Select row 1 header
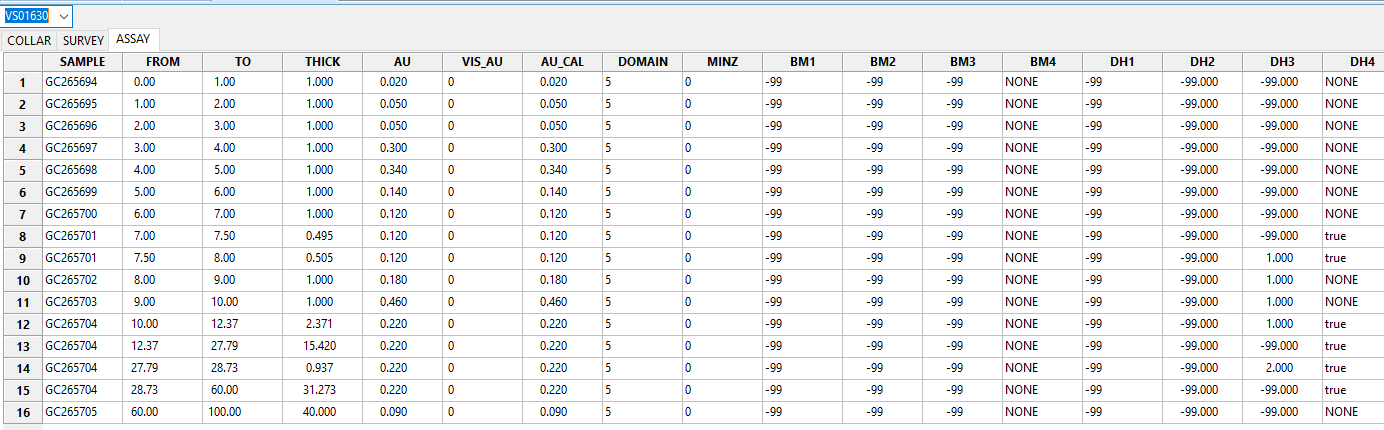This screenshot has width=1384, height=430. click(20, 82)
